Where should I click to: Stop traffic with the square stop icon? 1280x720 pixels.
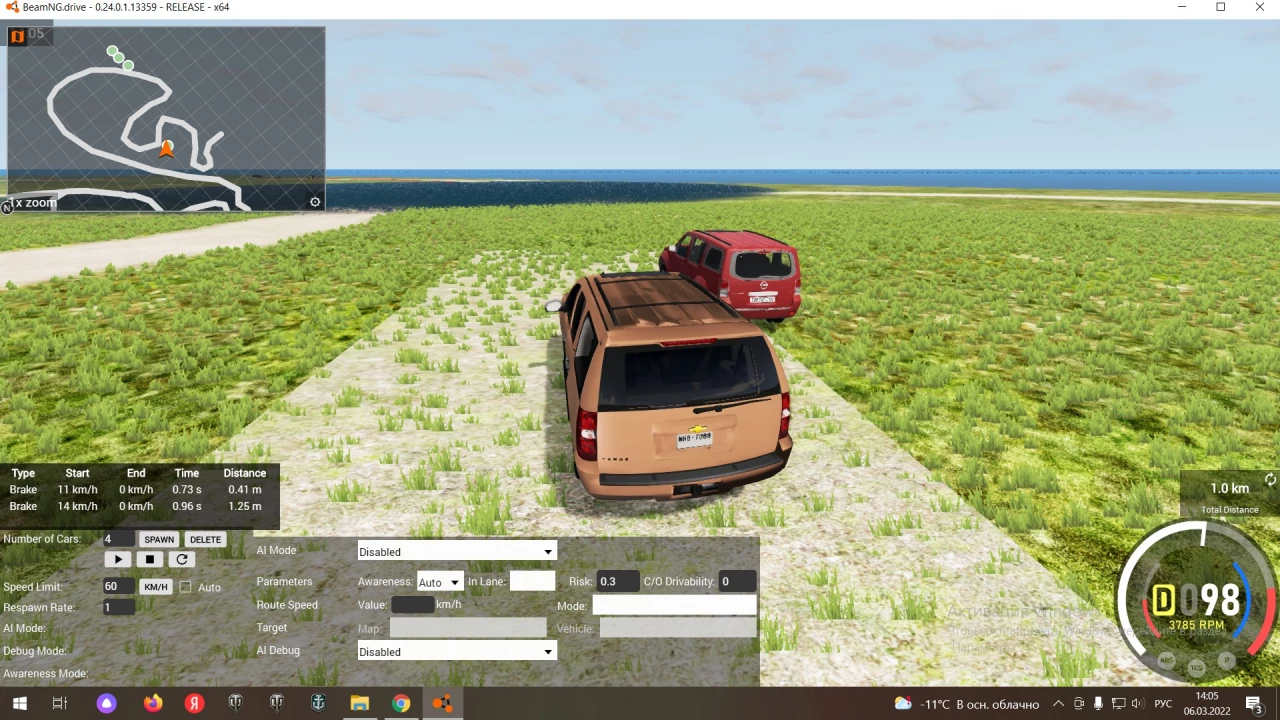(149, 559)
